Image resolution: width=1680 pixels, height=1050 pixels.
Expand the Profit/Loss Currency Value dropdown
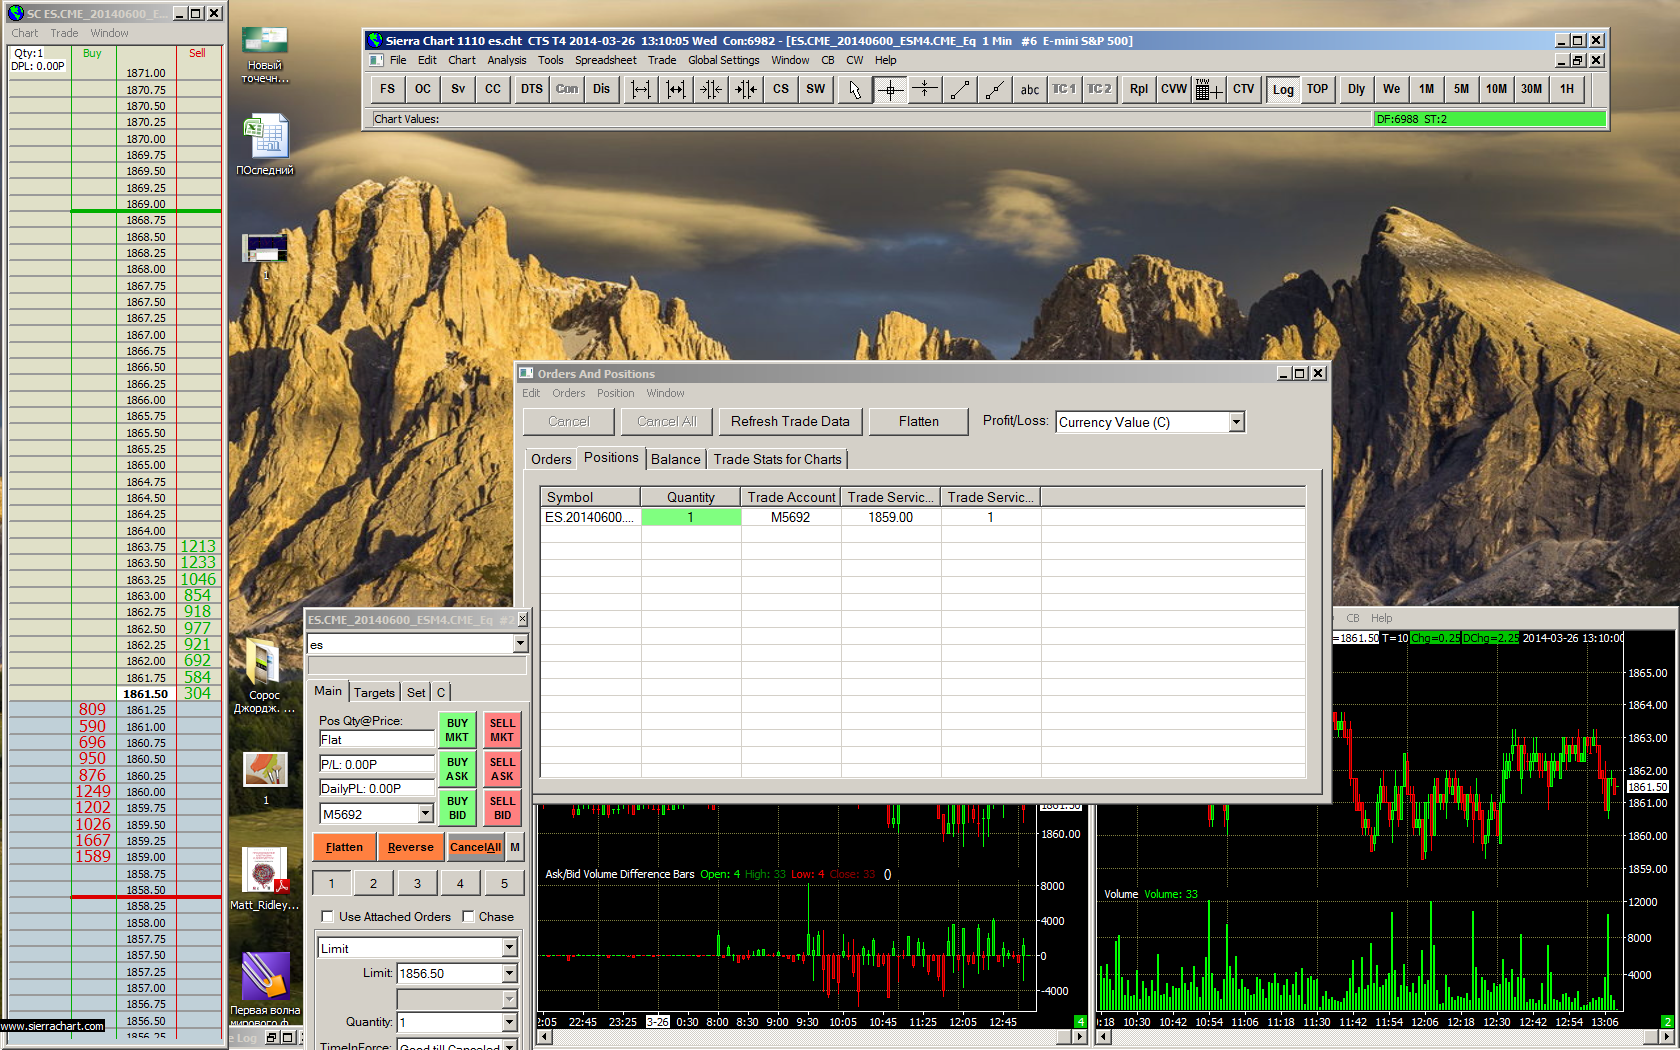[x=1236, y=422]
